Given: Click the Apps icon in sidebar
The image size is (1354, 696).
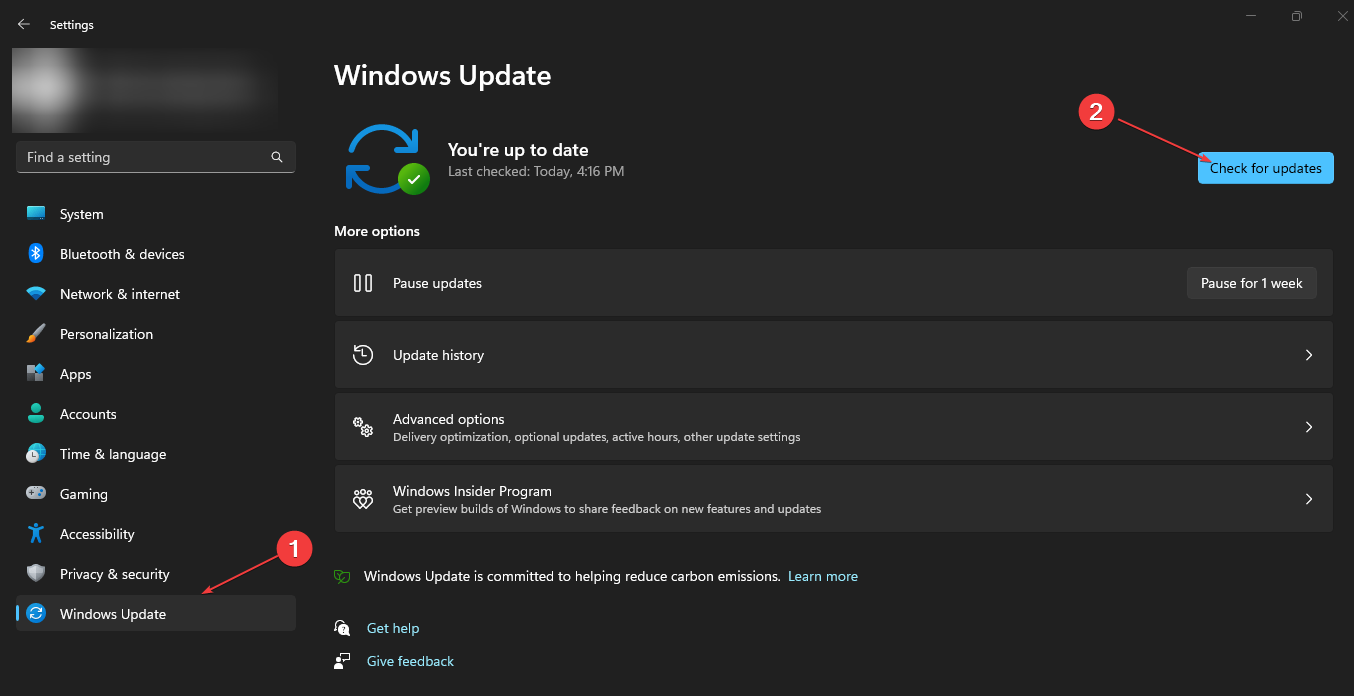Looking at the screenshot, I should [36, 374].
